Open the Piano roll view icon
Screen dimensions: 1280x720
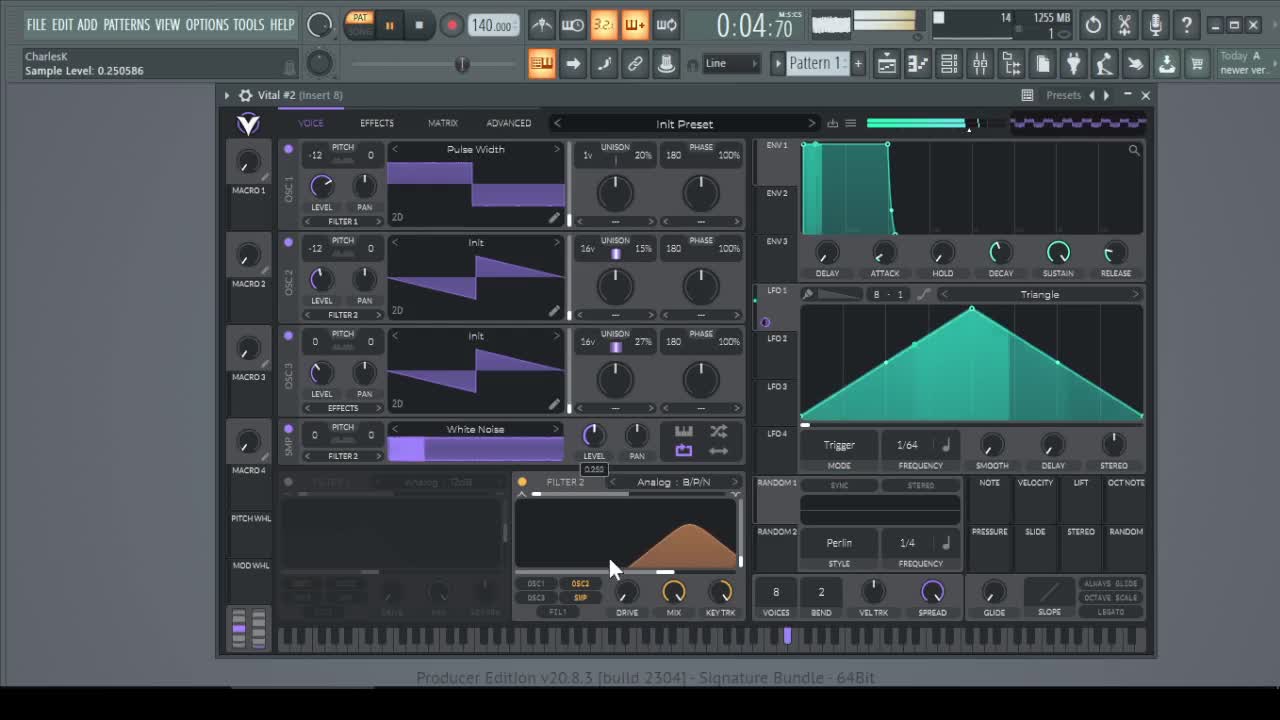click(x=917, y=64)
